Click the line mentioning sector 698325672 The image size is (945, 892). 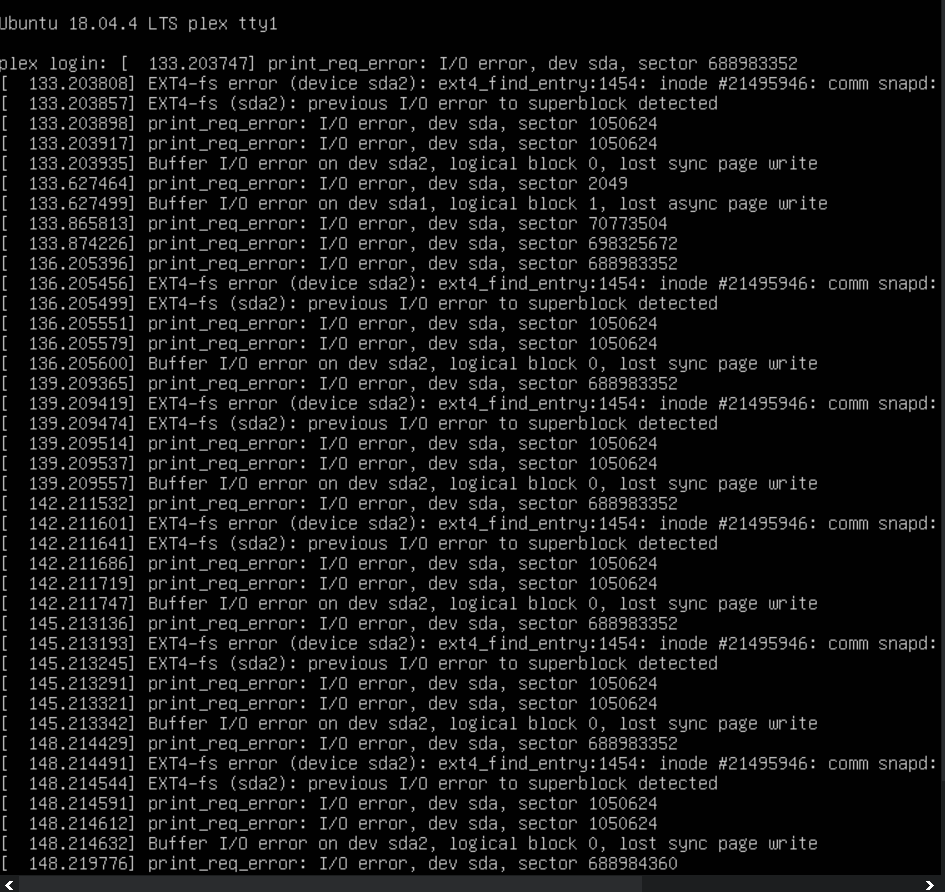pyautogui.click(x=339, y=243)
